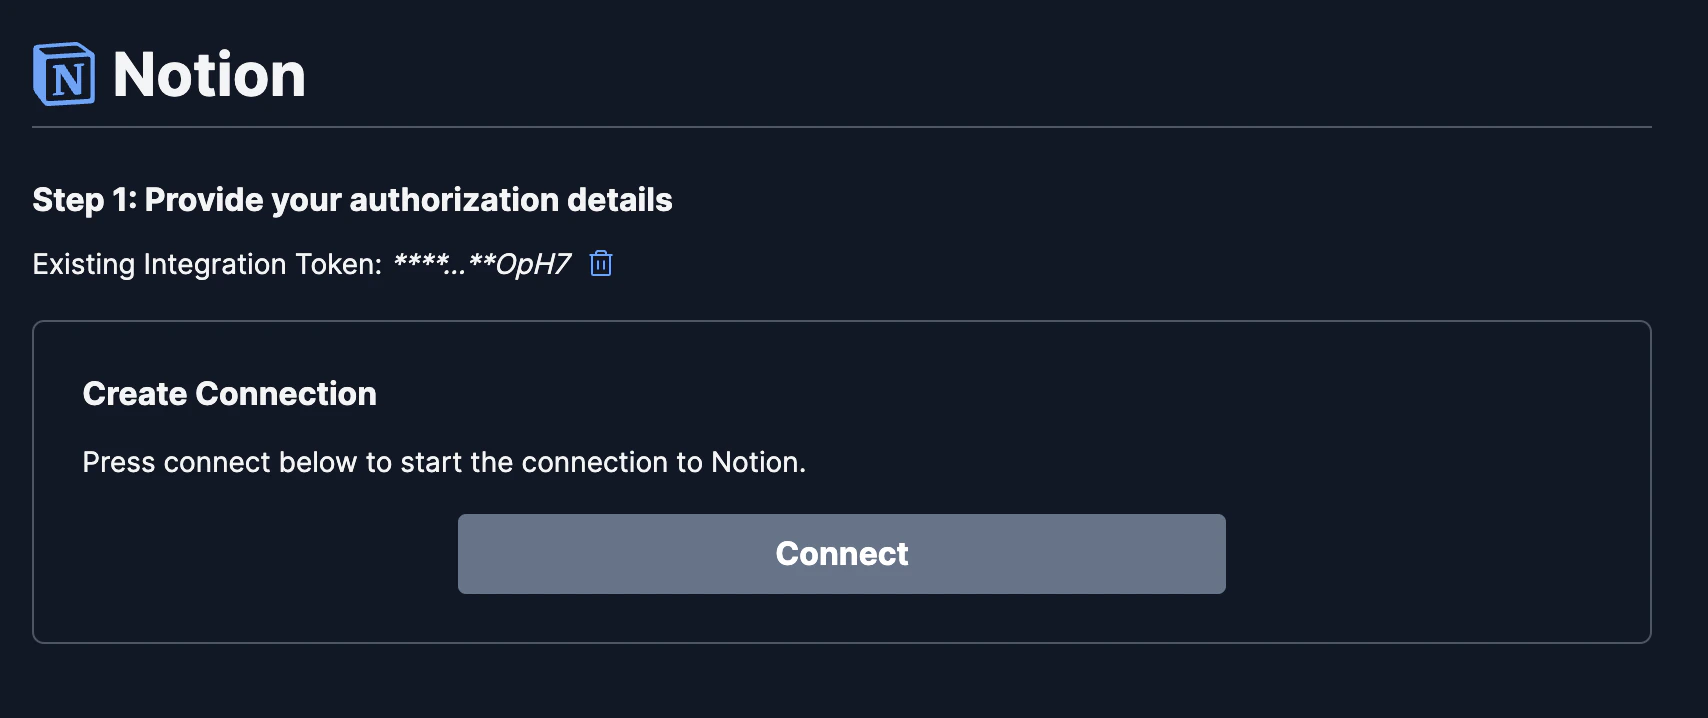
Task: Click the 'Existing Integration Token' label
Action: tap(205, 263)
